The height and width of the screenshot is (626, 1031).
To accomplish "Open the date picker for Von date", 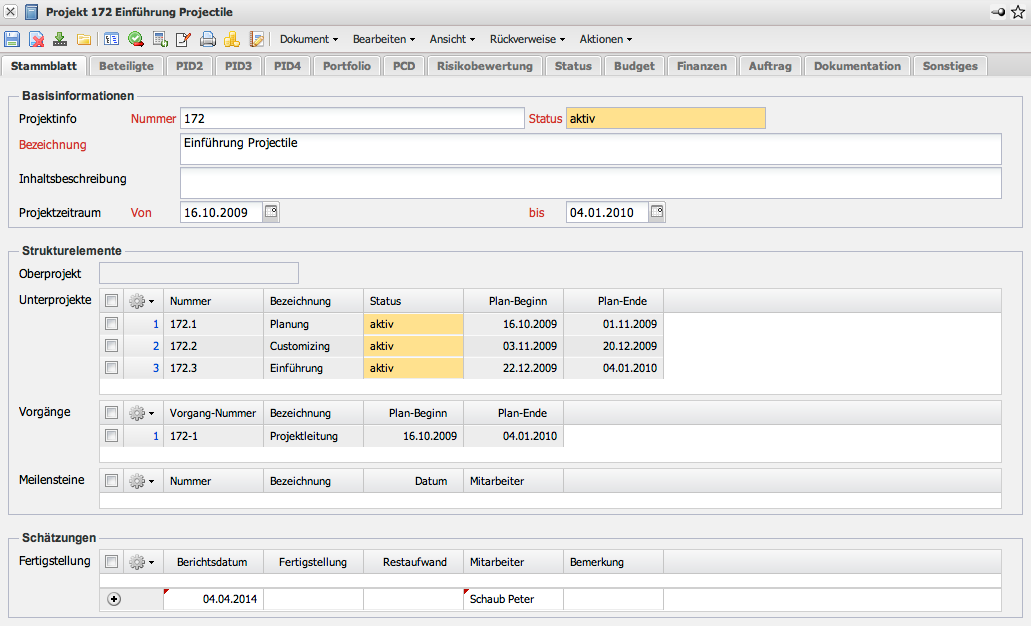I will click(x=271, y=212).
